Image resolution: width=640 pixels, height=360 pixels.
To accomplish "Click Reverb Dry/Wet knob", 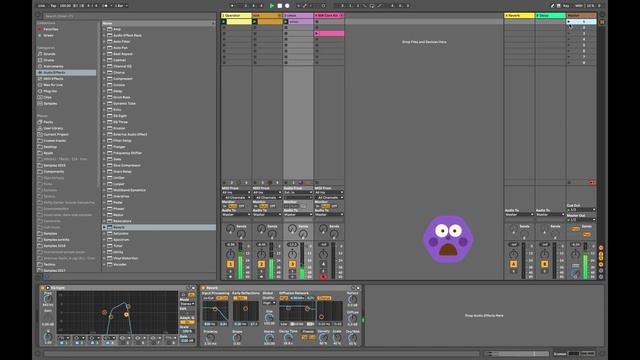I will point(353,338).
